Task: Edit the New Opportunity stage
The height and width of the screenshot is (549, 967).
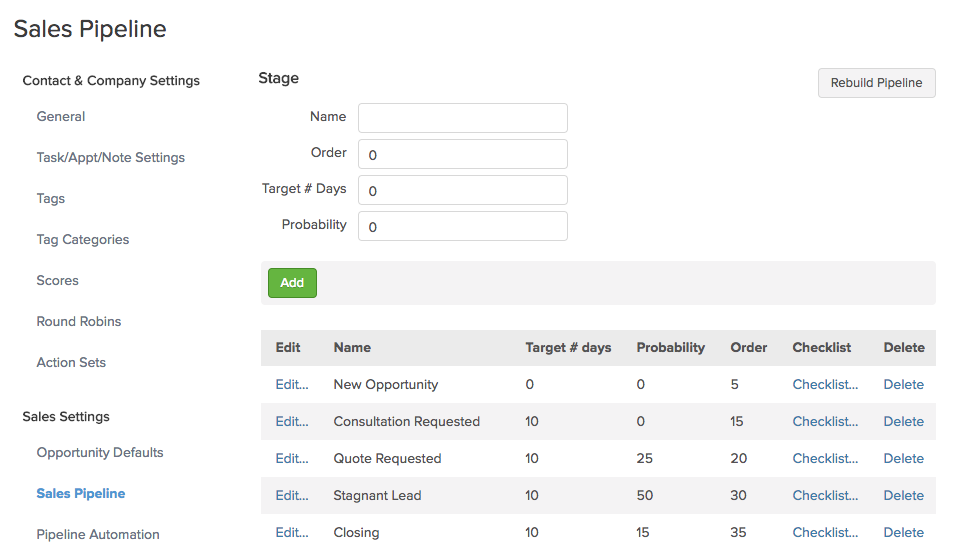Action: (292, 385)
